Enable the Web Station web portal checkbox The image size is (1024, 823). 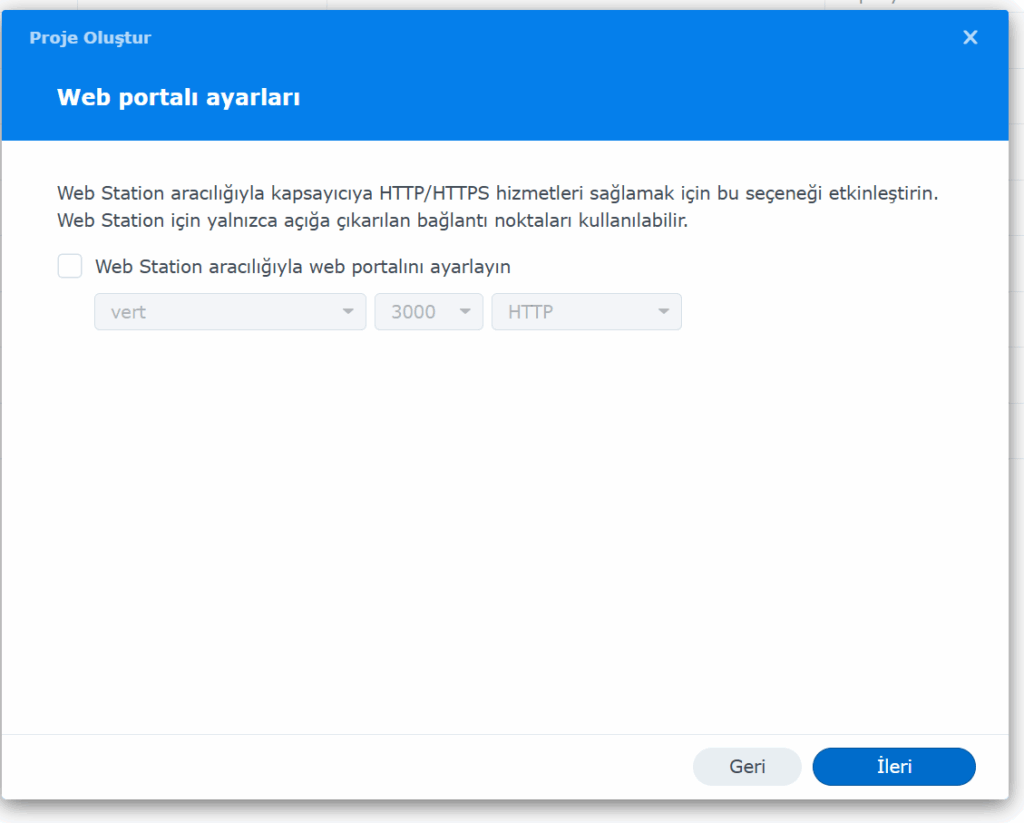tap(70, 266)
